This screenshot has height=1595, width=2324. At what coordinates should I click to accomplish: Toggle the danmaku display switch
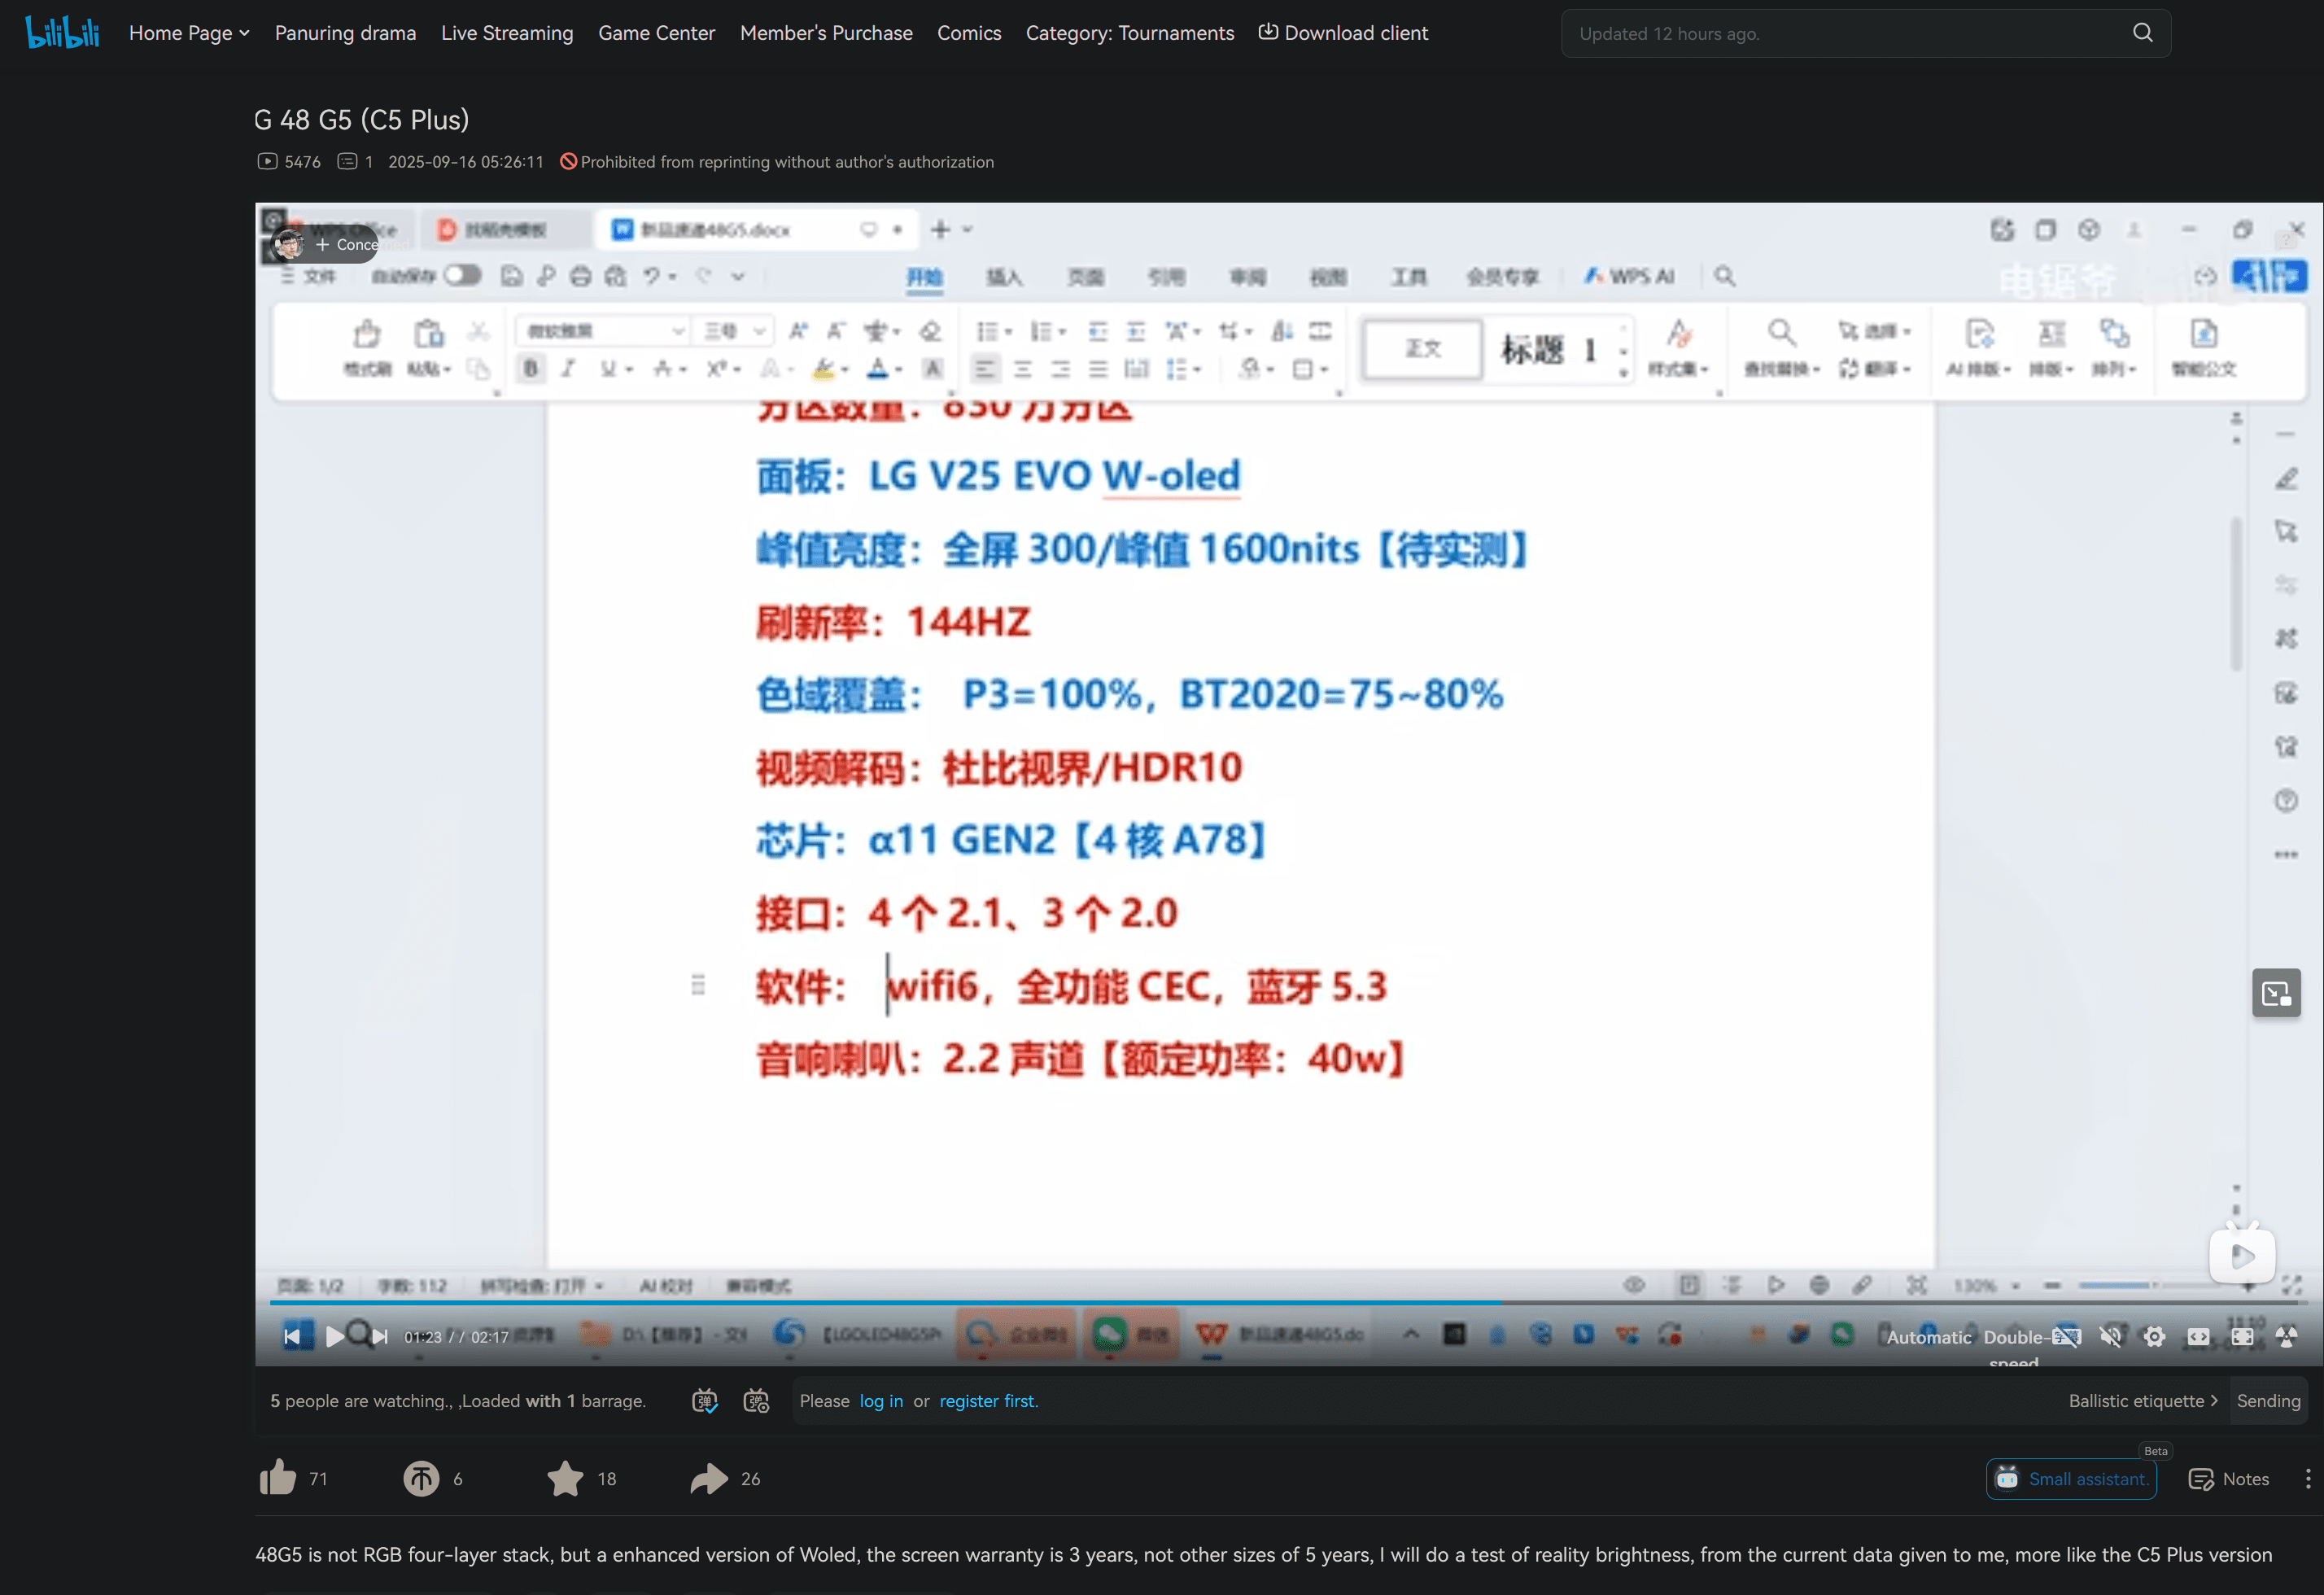pyautogui.click(x=705, y=1401)
